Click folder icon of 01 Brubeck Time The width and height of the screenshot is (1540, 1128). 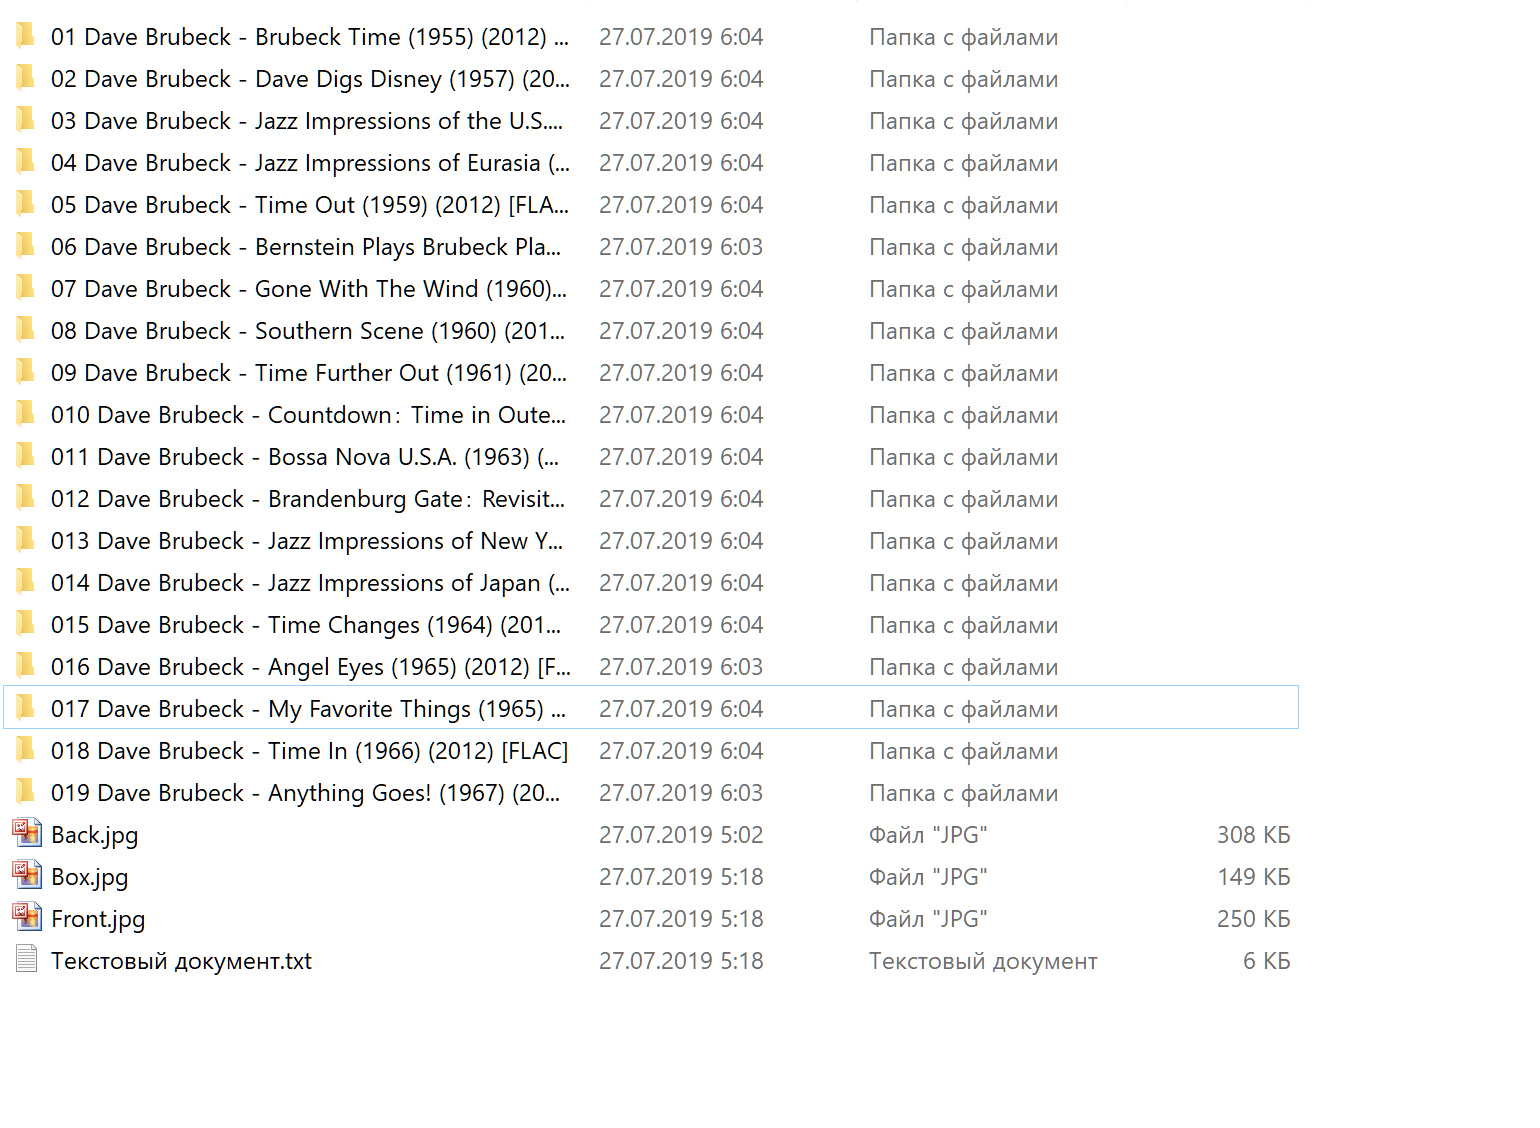pyautogui.click(x=25, y=37)
